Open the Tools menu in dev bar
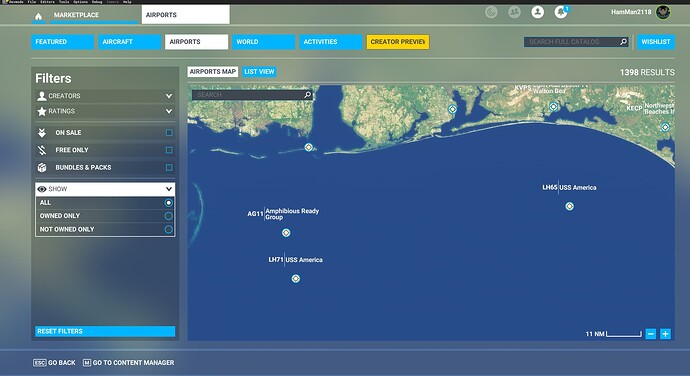 [64, 2]
